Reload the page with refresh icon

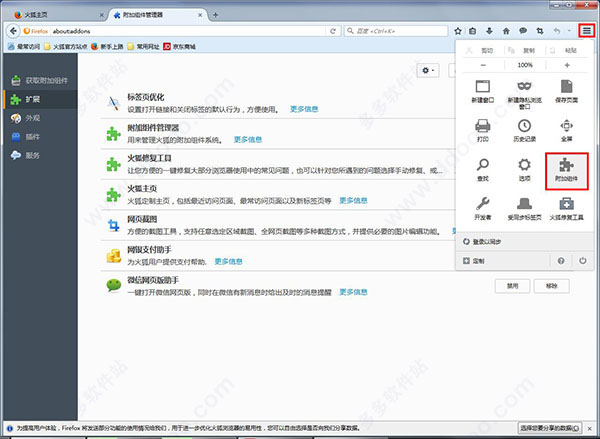[x=333, y=31]
